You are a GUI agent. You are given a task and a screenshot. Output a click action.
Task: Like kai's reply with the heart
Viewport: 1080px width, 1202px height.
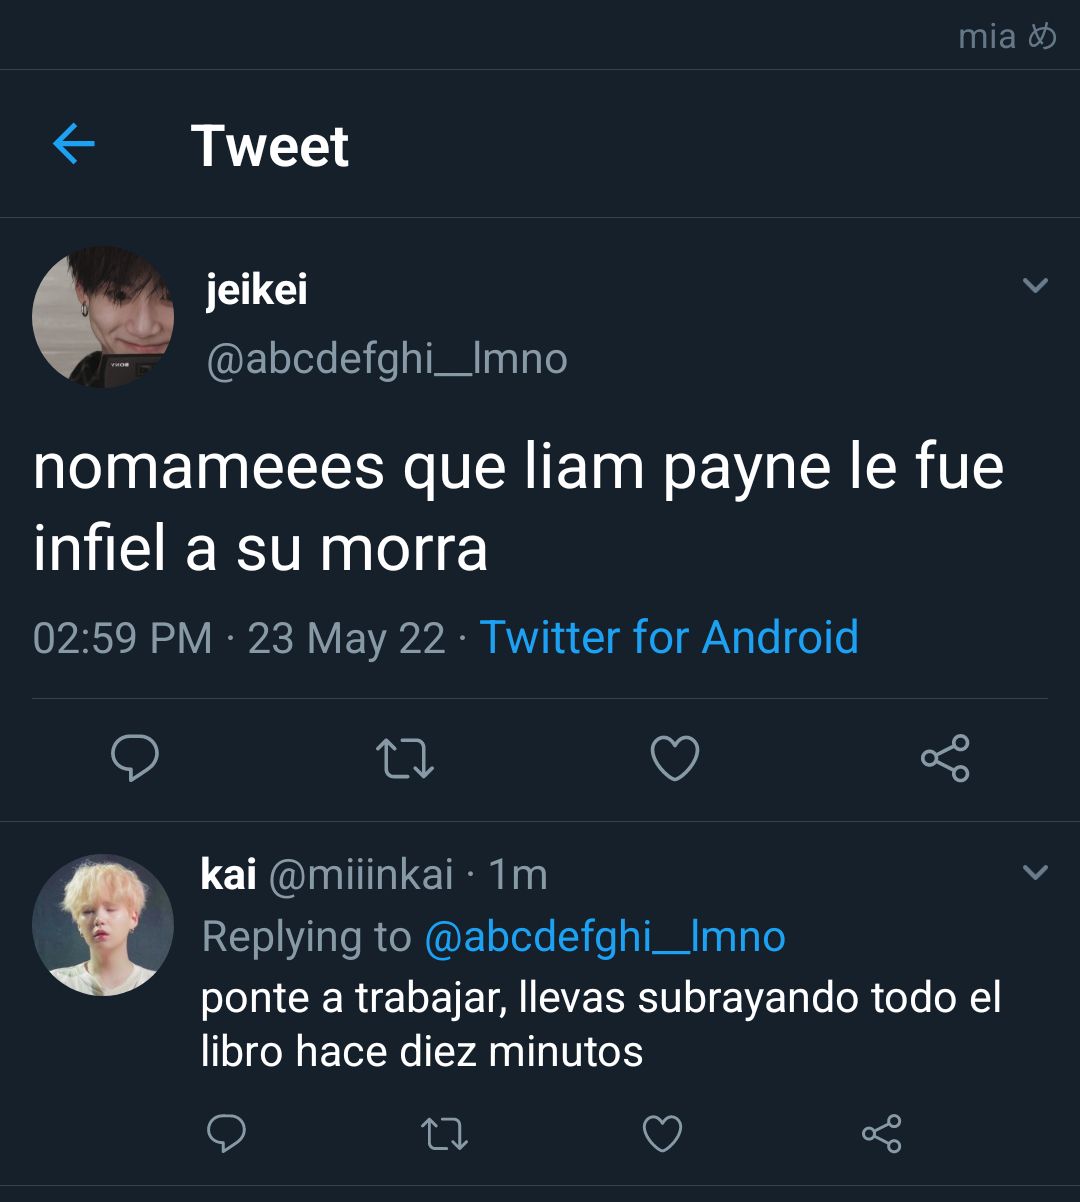click(662, 1134)
